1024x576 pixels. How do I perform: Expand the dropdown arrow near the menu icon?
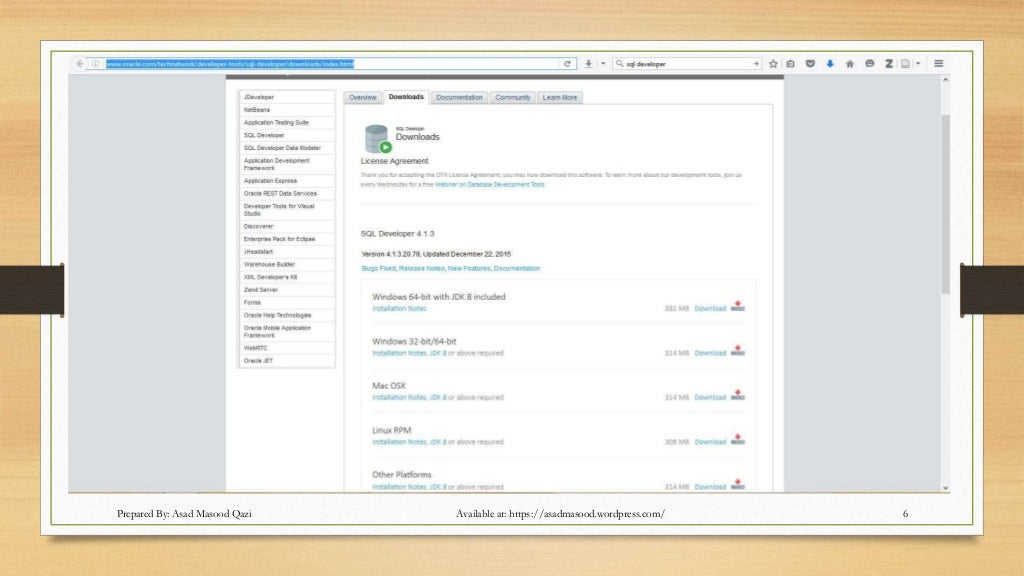(918, 63)
